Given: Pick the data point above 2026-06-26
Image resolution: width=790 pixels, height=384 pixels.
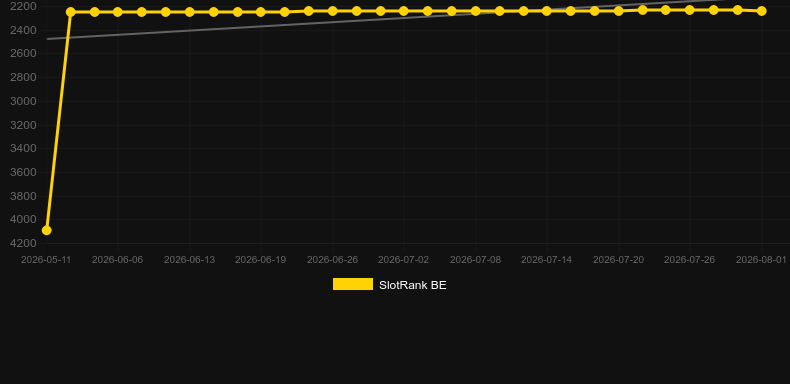Looking at the screenshot, I should click(x=333, y=11).
